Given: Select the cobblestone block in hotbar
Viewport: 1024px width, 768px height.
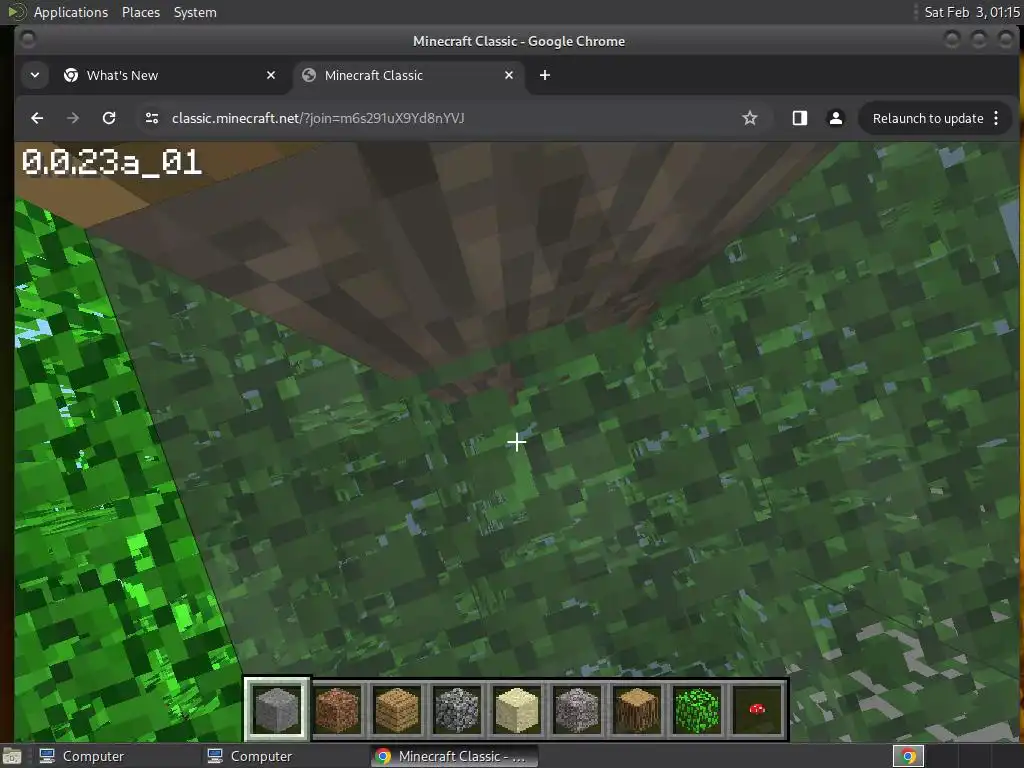Looking at the screenshot, I should coord(457,709).
